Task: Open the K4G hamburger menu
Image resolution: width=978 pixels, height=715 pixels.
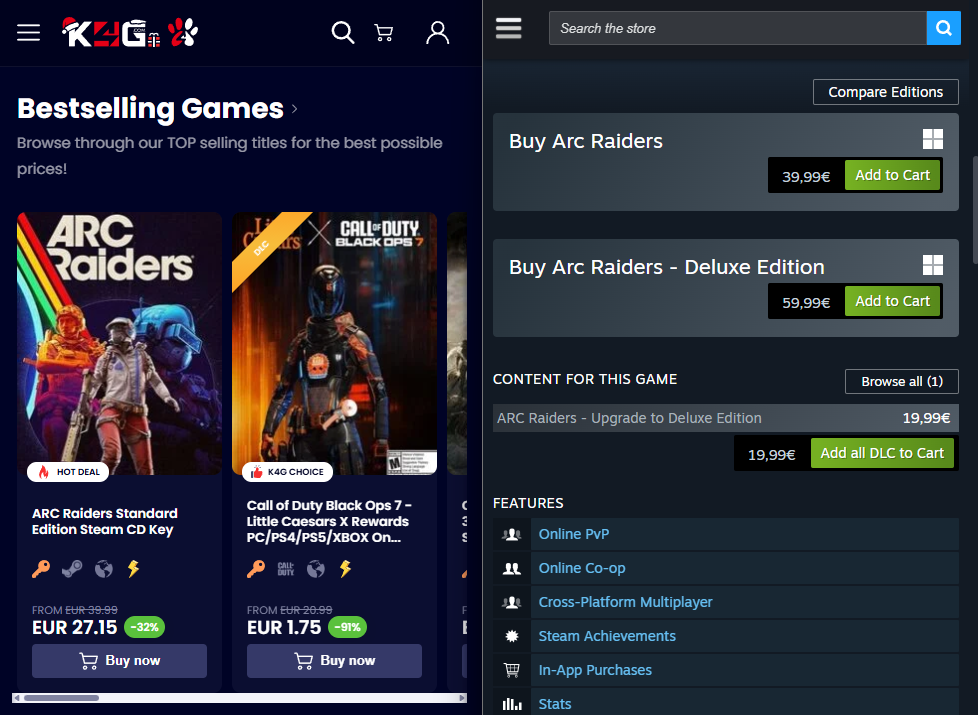Action: pos(28,33)
